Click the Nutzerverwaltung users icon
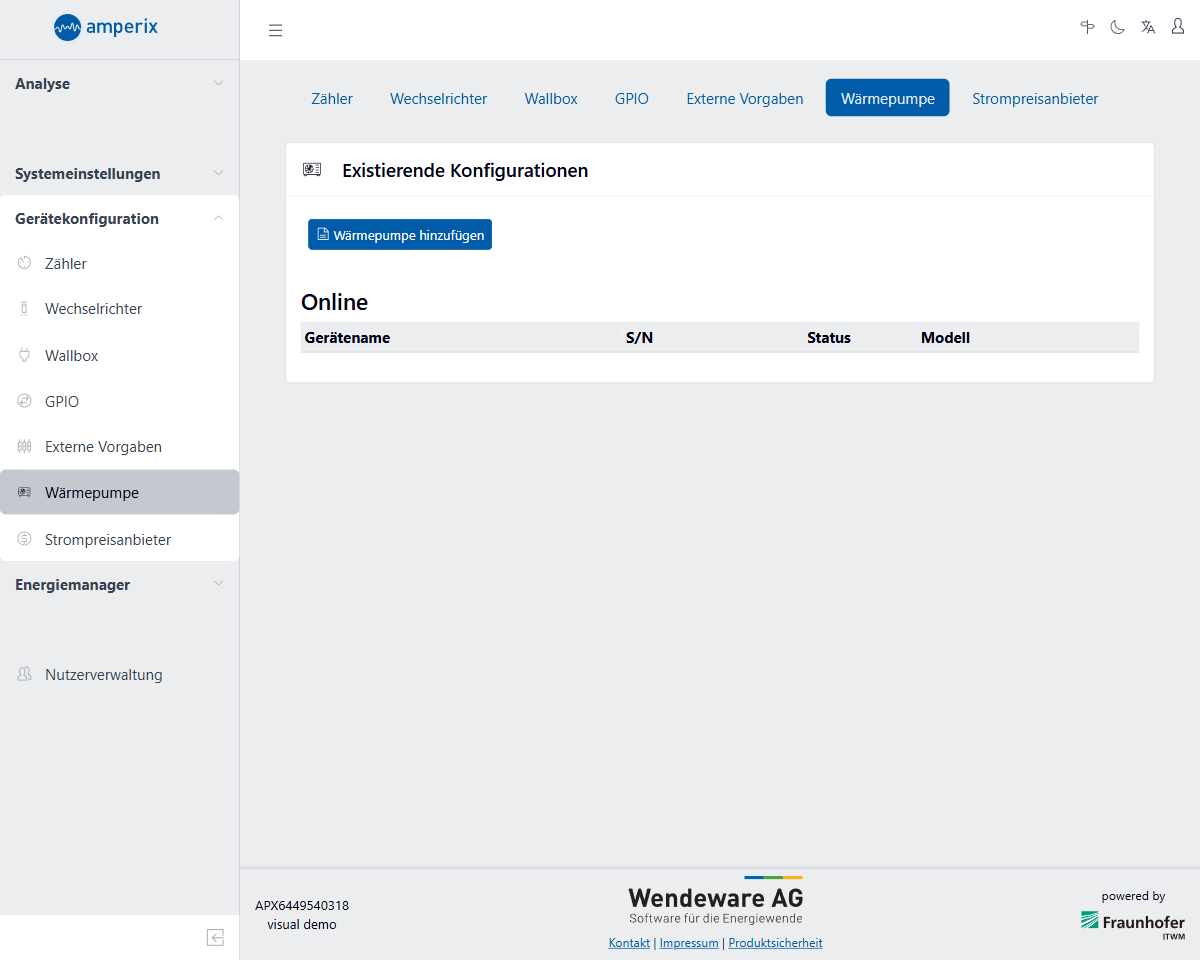The width and height of the screenshot is (1200, 960). click(x=25, y=674)
